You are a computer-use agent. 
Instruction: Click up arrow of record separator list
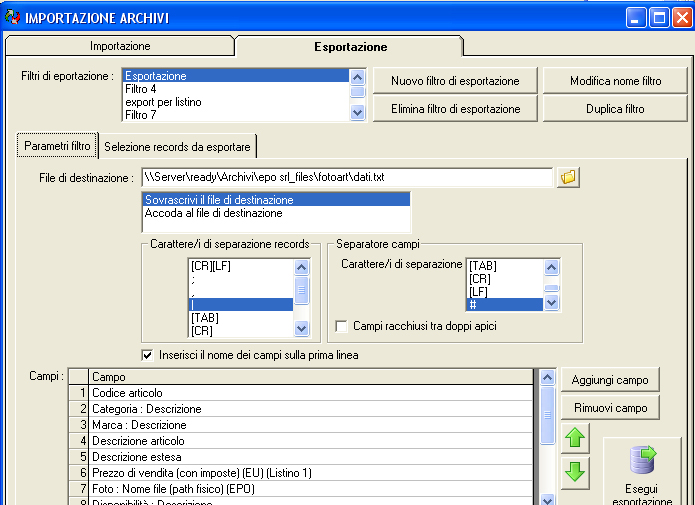click(301, 267)
